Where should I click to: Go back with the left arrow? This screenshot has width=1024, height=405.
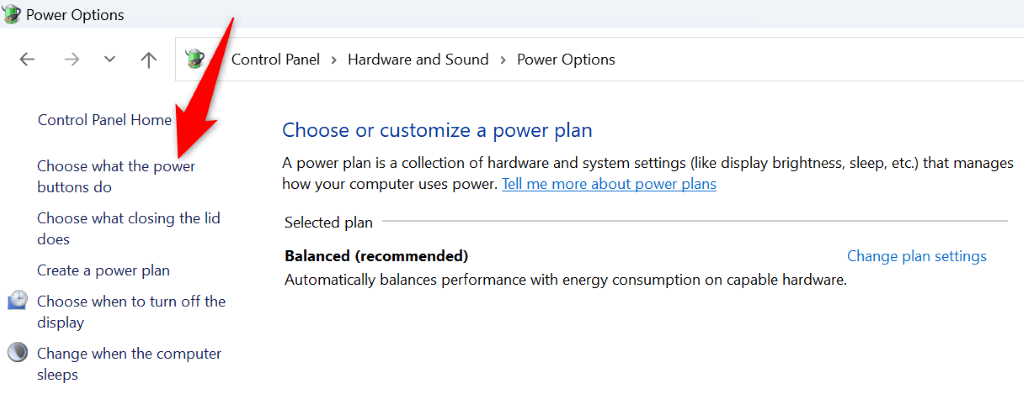(28, 60)
